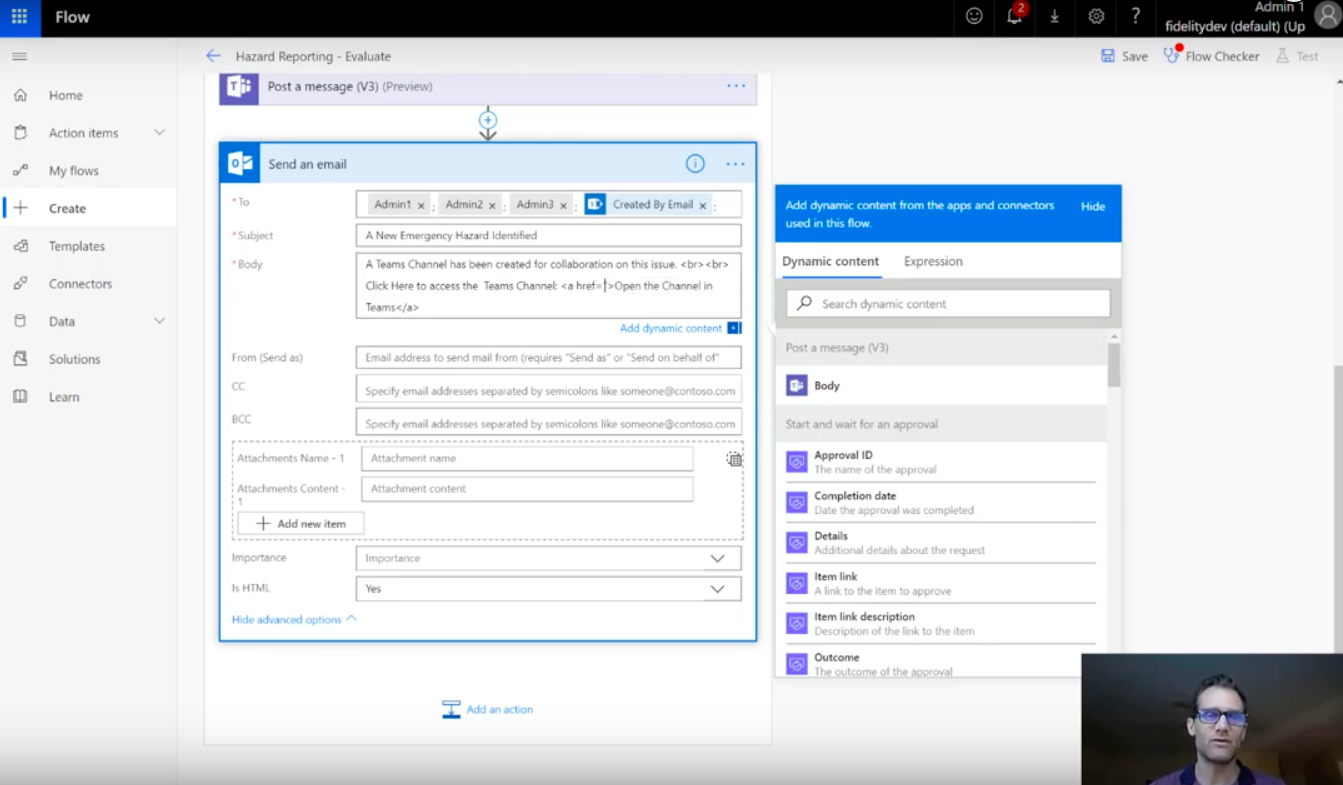The image size is (1343, 785).
Task: Open the app launcher waffle icon
Action: pyautogui.click(x=19, y=17)
